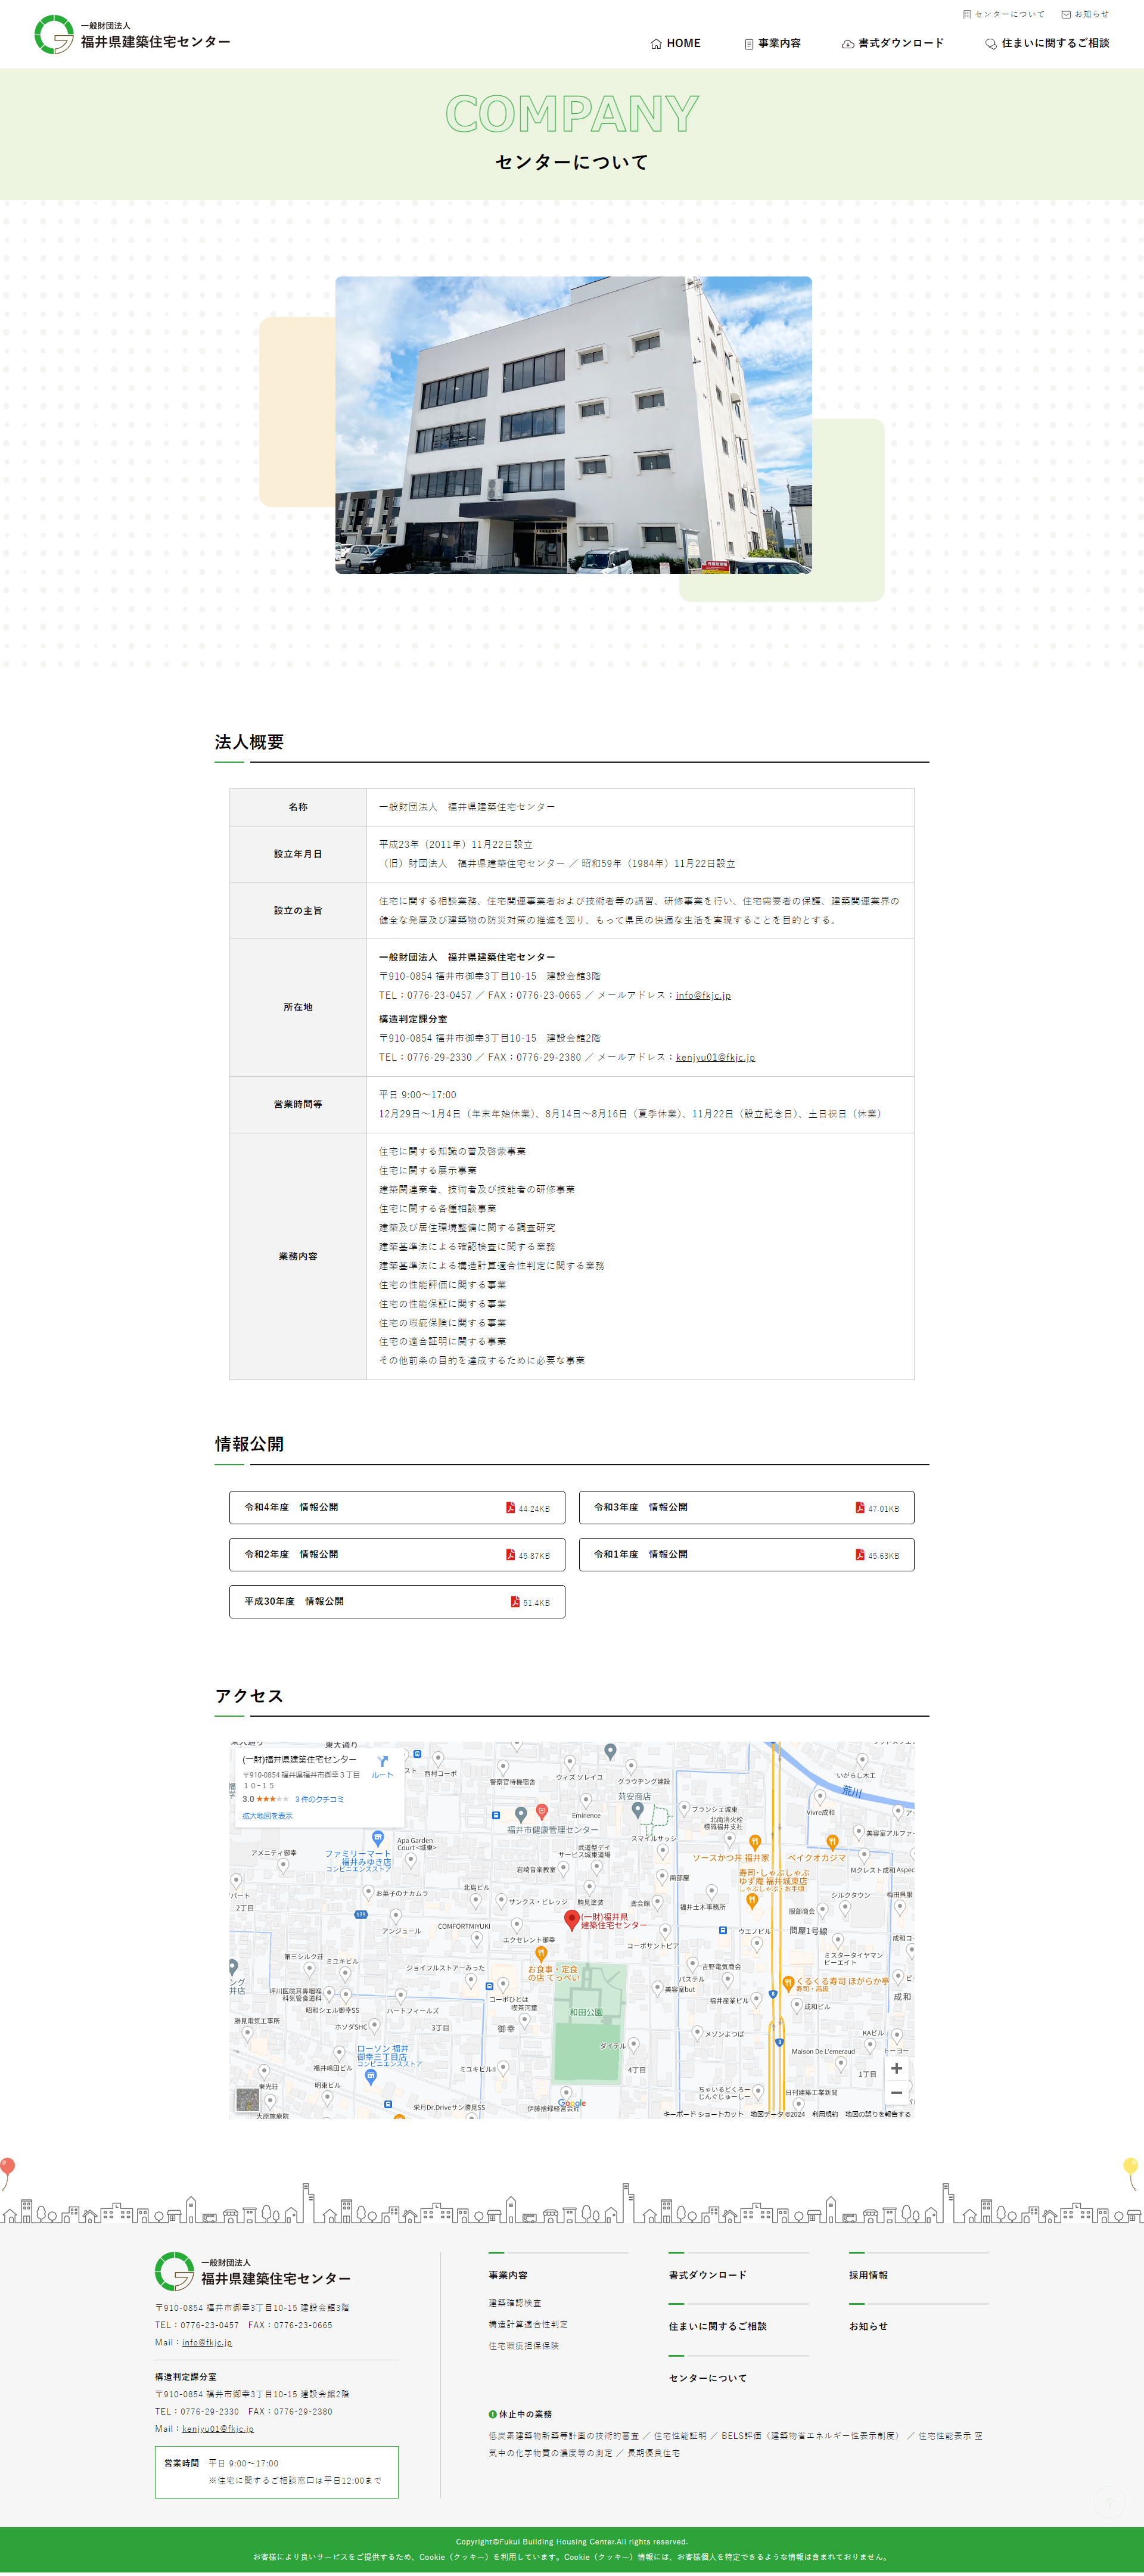This screenshot has width=1144, height=2576.
Task: Click the speech bubble icon for 住まいに関するご相談
Action: pyautogui.click(x=991, y=44)
